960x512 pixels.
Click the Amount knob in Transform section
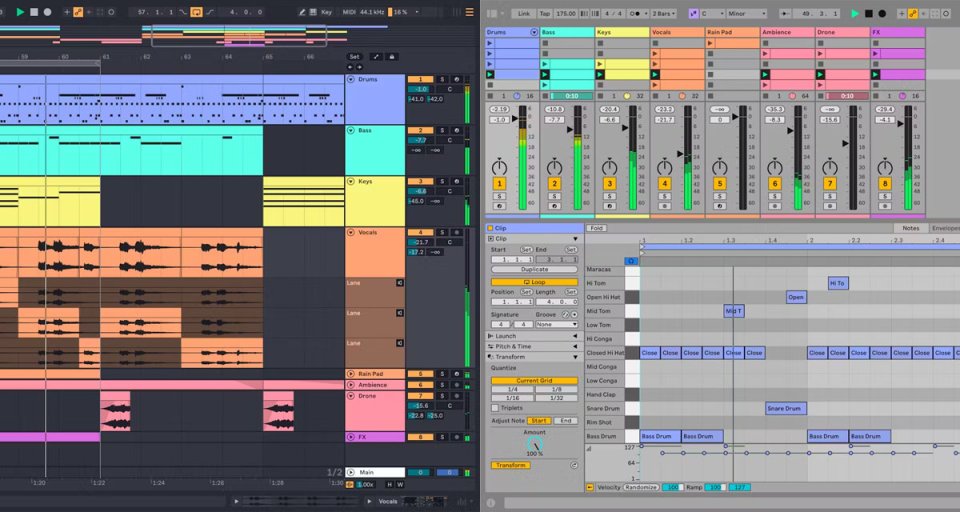coord(534,445)
